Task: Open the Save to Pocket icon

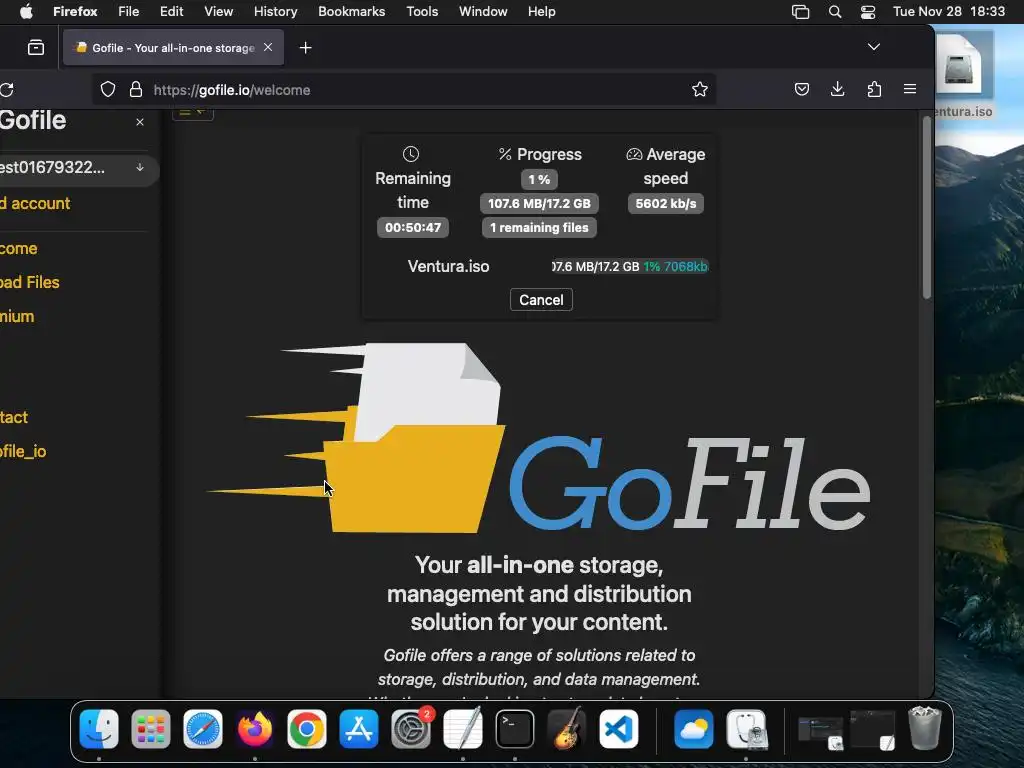Action: (802, 89)
